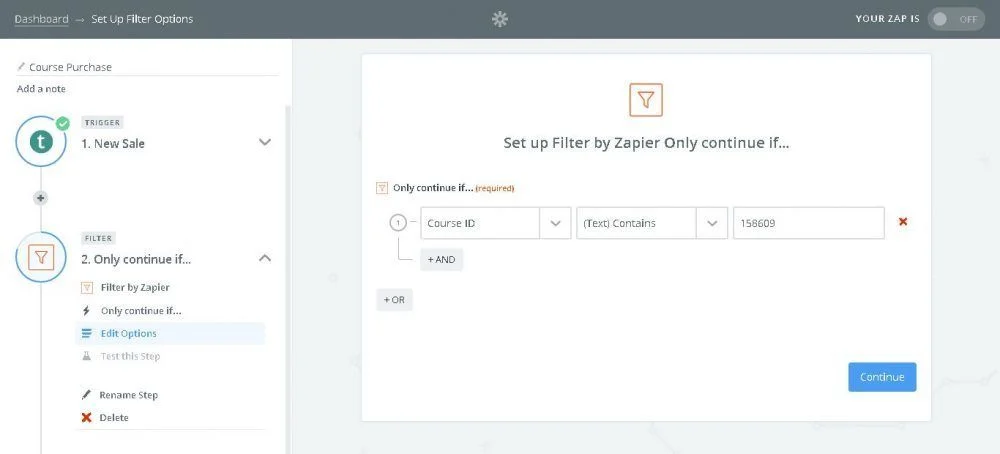Select Edit Options in step menu
Screen dimensions: 1000x454
tap(128, 333)
